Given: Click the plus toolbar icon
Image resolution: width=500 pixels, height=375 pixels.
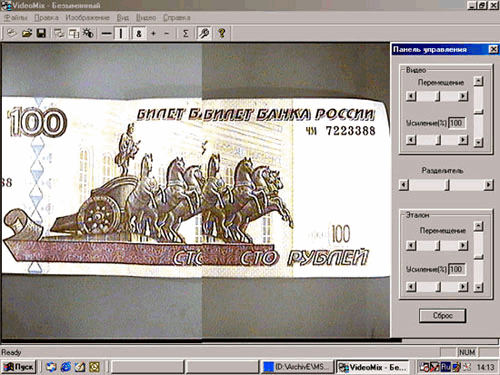Looking at the screenshot, I should (154, 34).
